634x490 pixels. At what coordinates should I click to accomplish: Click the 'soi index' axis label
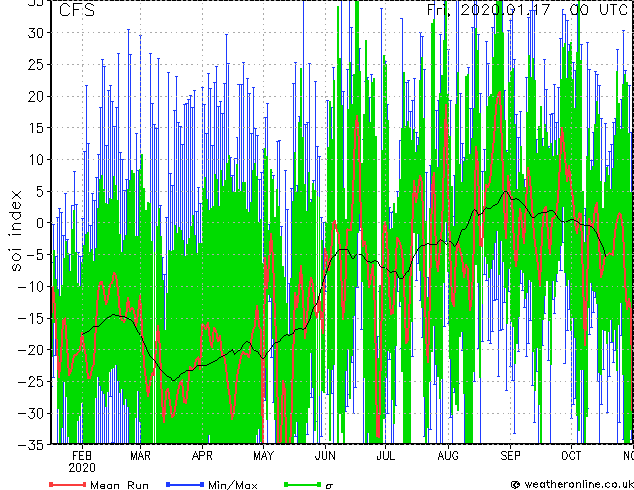(x=16, y=231)
